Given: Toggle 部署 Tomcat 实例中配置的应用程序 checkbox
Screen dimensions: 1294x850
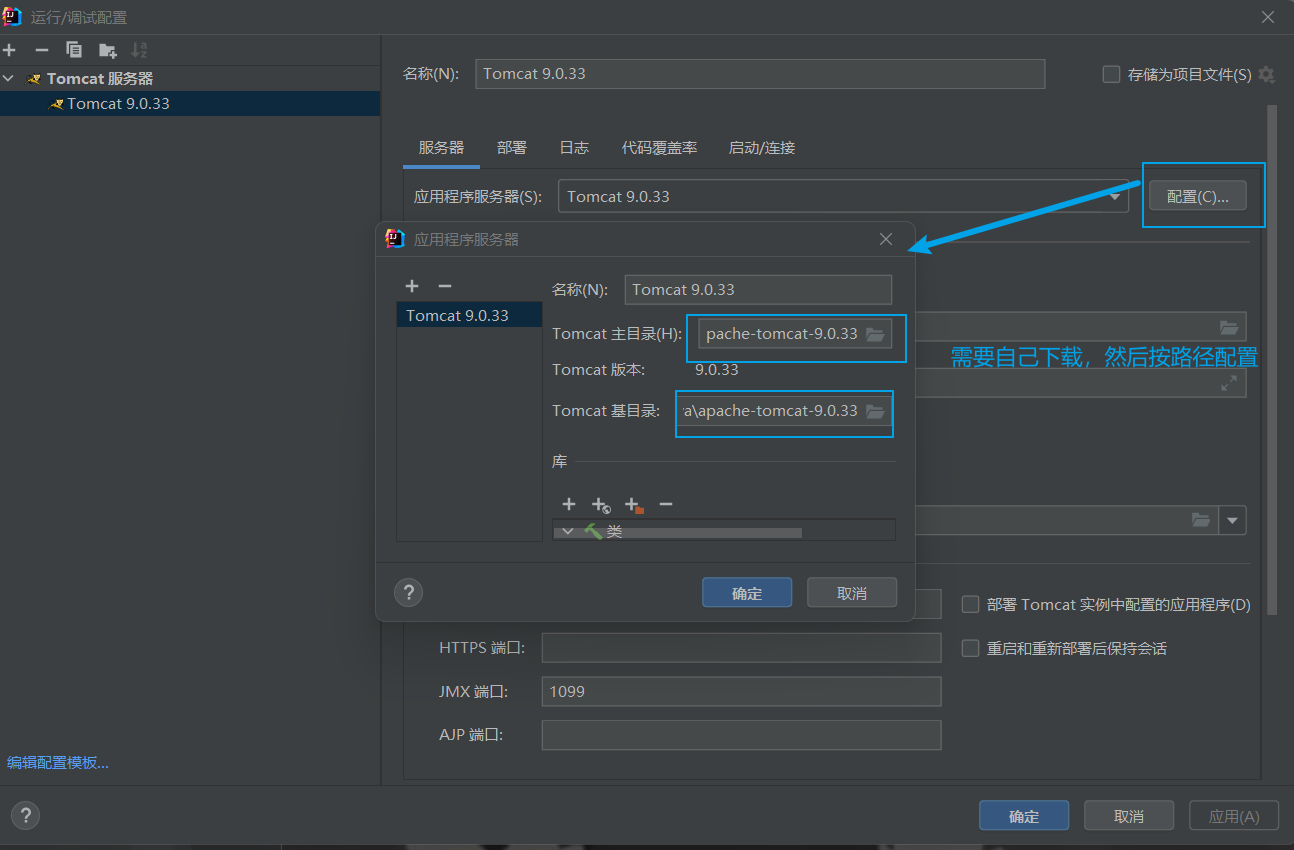Looking at the screenshot, I should click(970, 604).
